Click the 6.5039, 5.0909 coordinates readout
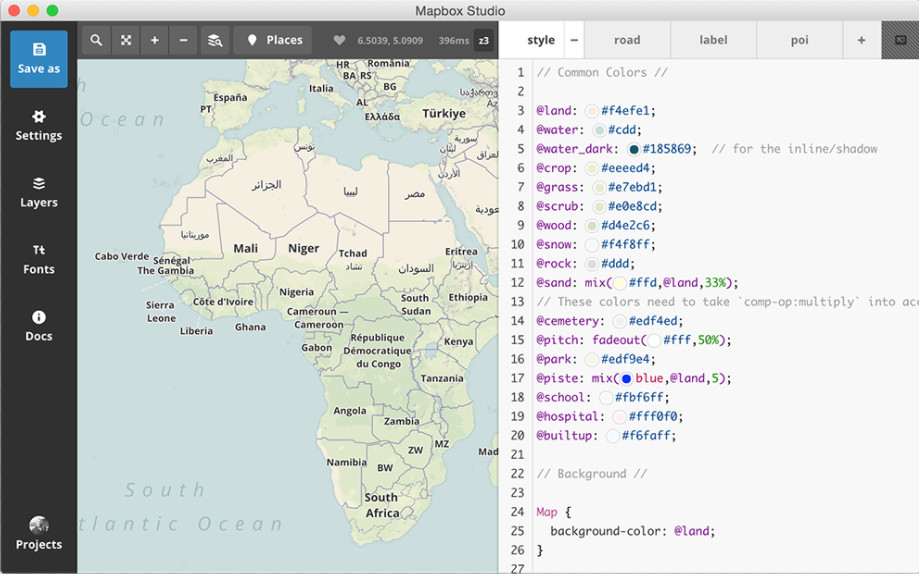The width and height of the screenshot is (919, 574). click(390, 40)
